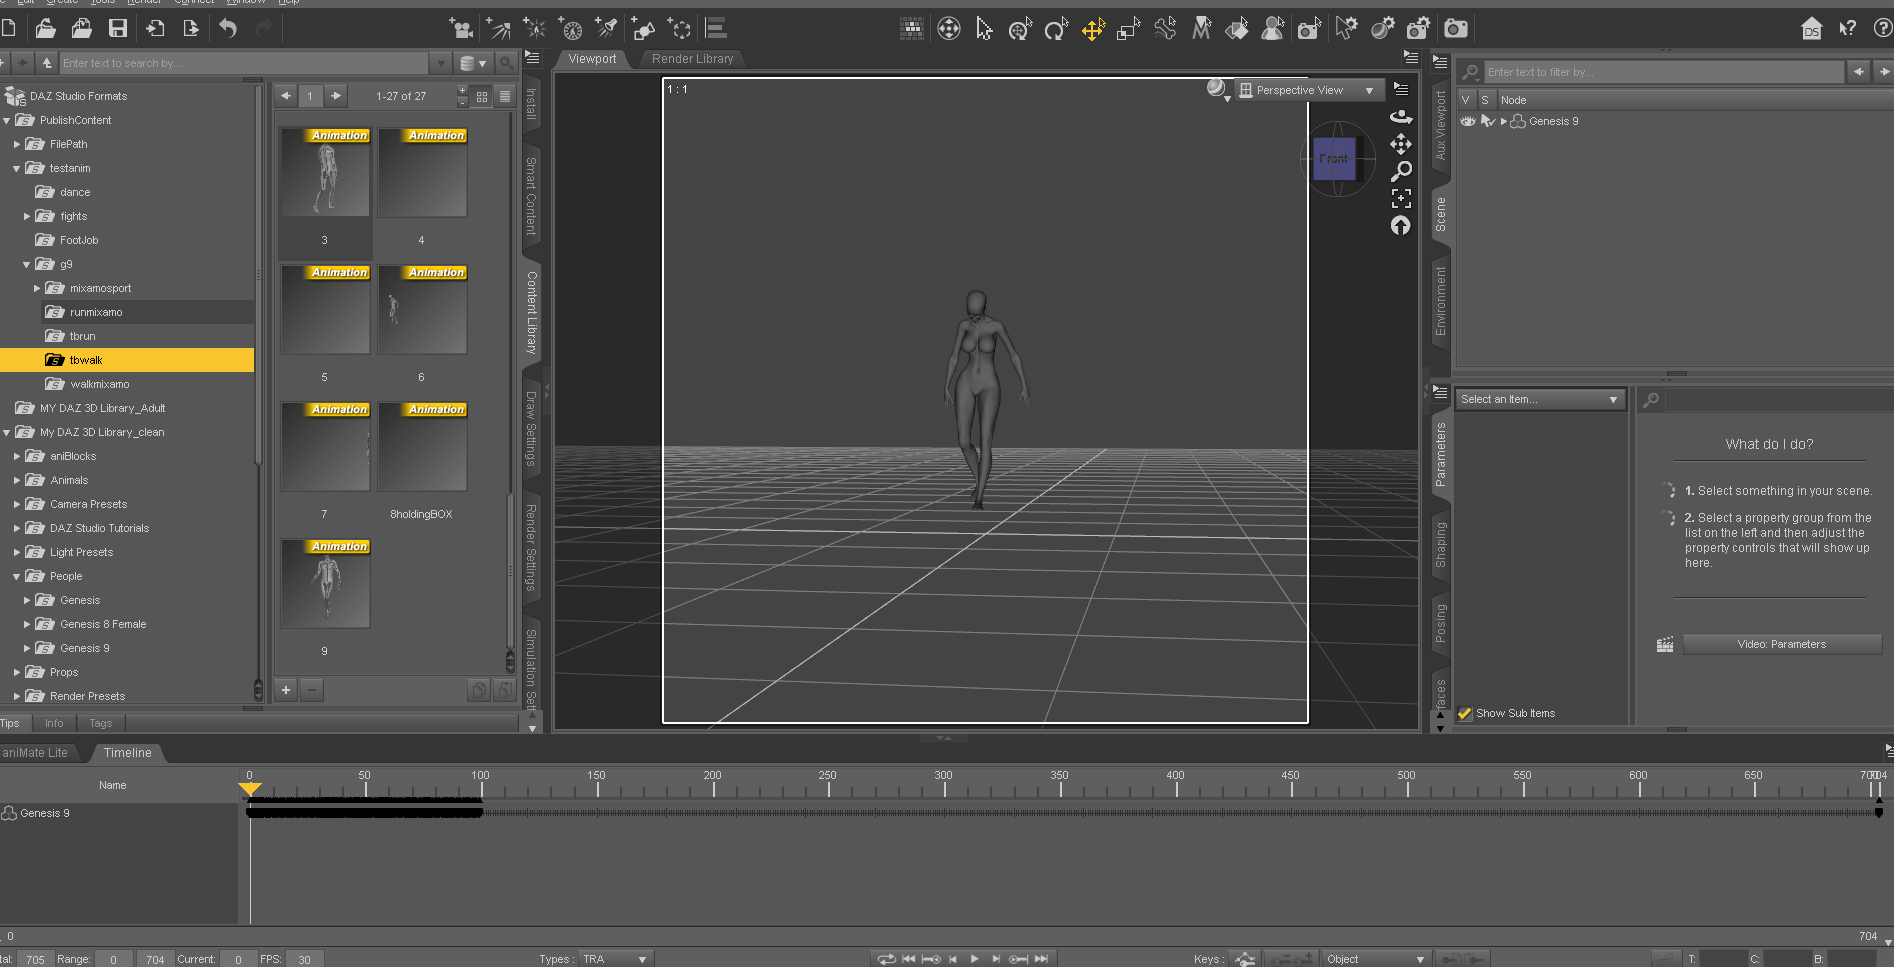Toggle visibility eye for Genesis 9
The image size is (1894, 967).
coord(1467,121)
